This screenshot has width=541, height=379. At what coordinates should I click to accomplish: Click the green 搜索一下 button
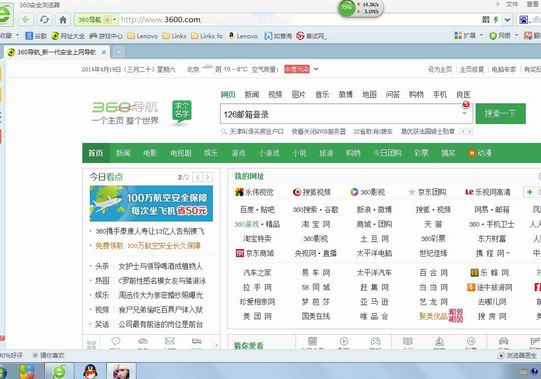point(501,114)
